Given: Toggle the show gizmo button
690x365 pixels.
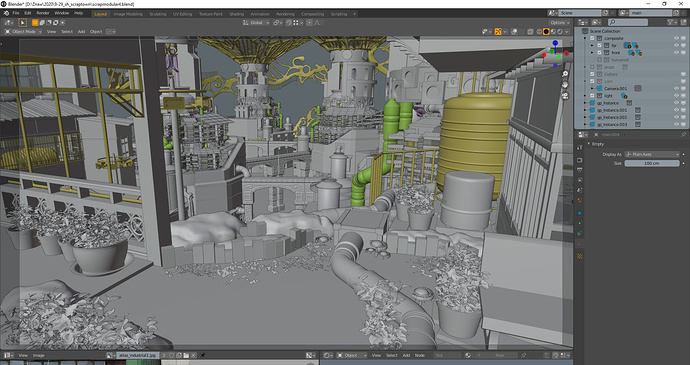Looking at the screenshot, I should click(498, 31).
